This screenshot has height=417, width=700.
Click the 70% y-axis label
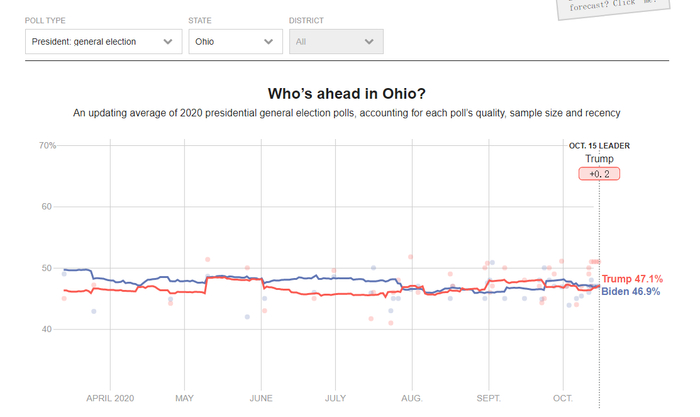(47, 146)
